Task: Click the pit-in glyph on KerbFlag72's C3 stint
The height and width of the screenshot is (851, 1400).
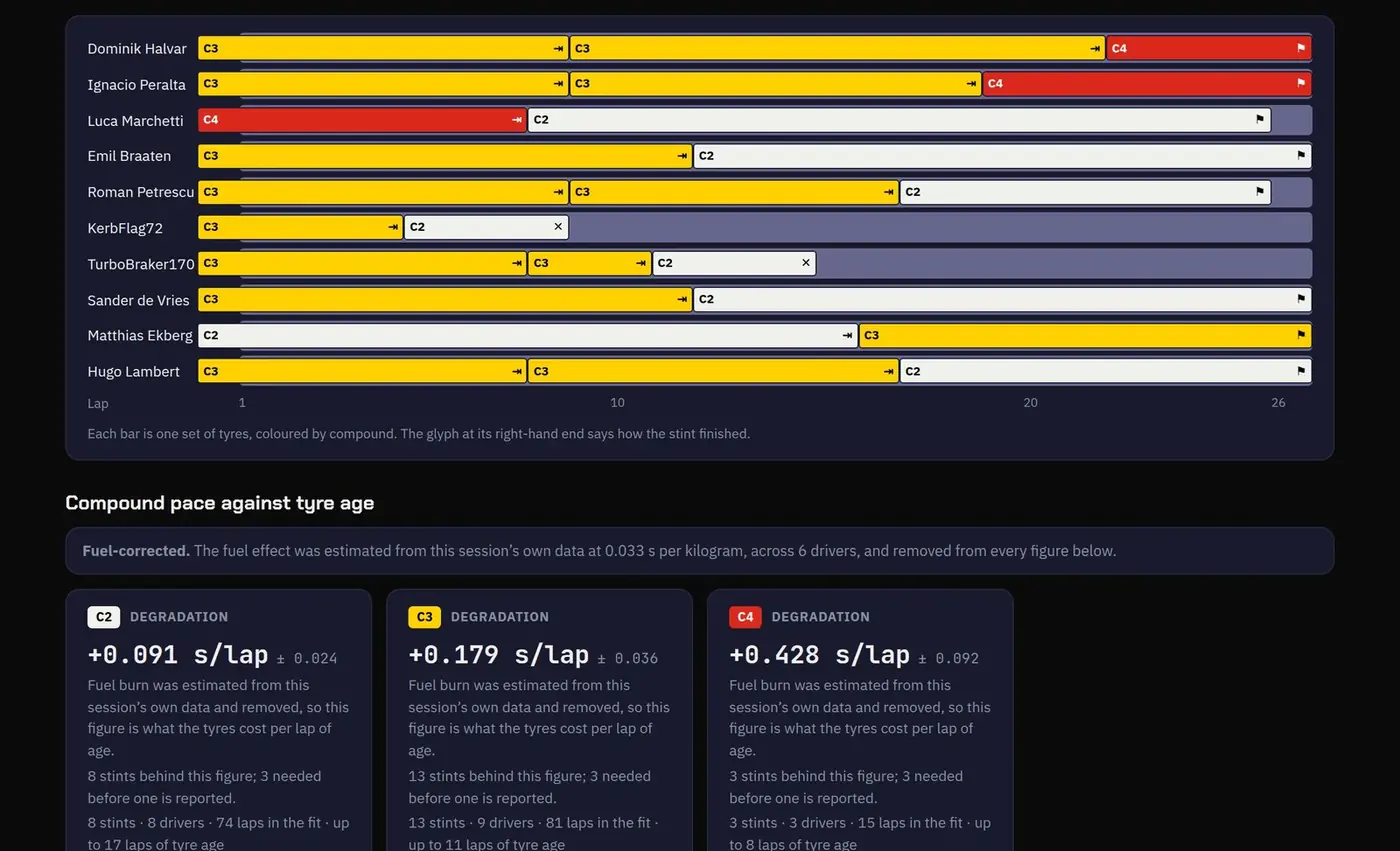Action: pyautogui.click(x=393, y=227)
